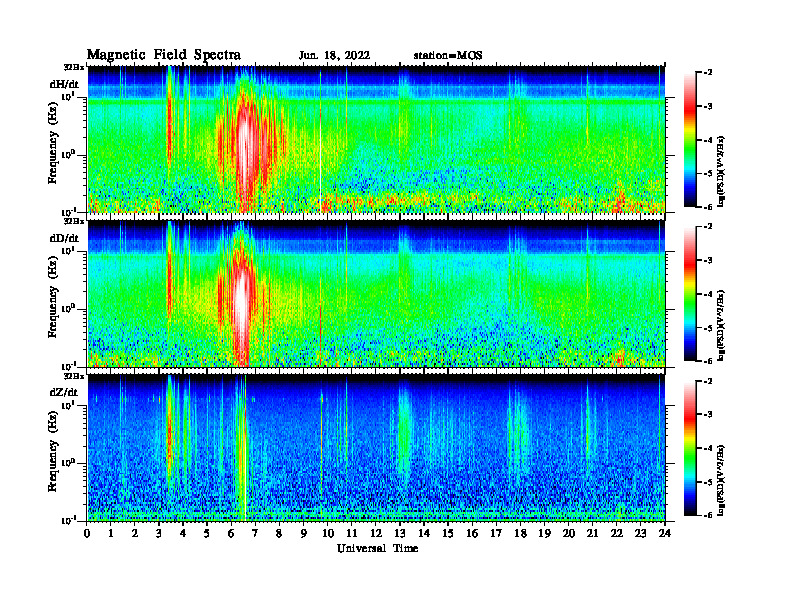Click the -5 tick label on dD/dt colorbar

coord(708,328)
